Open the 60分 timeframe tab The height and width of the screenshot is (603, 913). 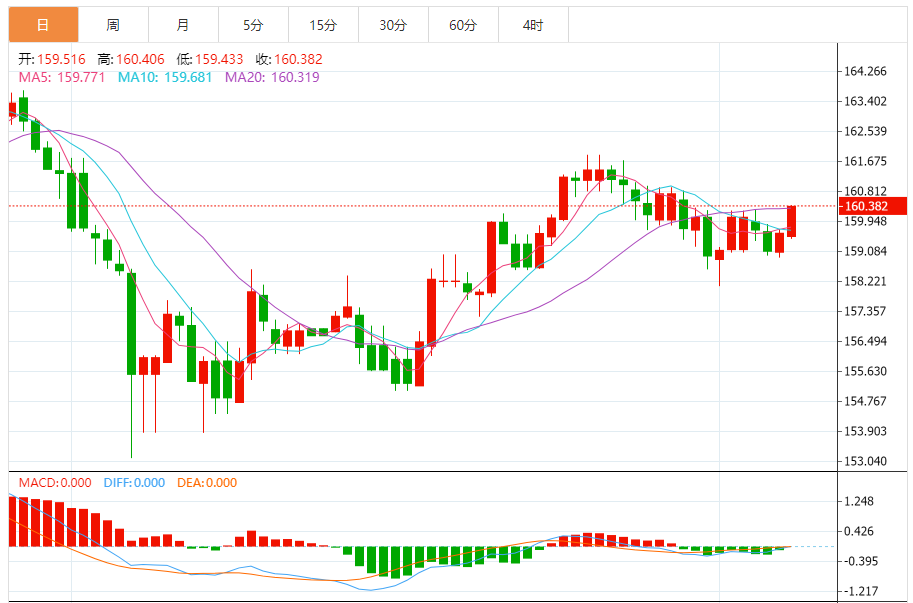[x=463, y=25]
